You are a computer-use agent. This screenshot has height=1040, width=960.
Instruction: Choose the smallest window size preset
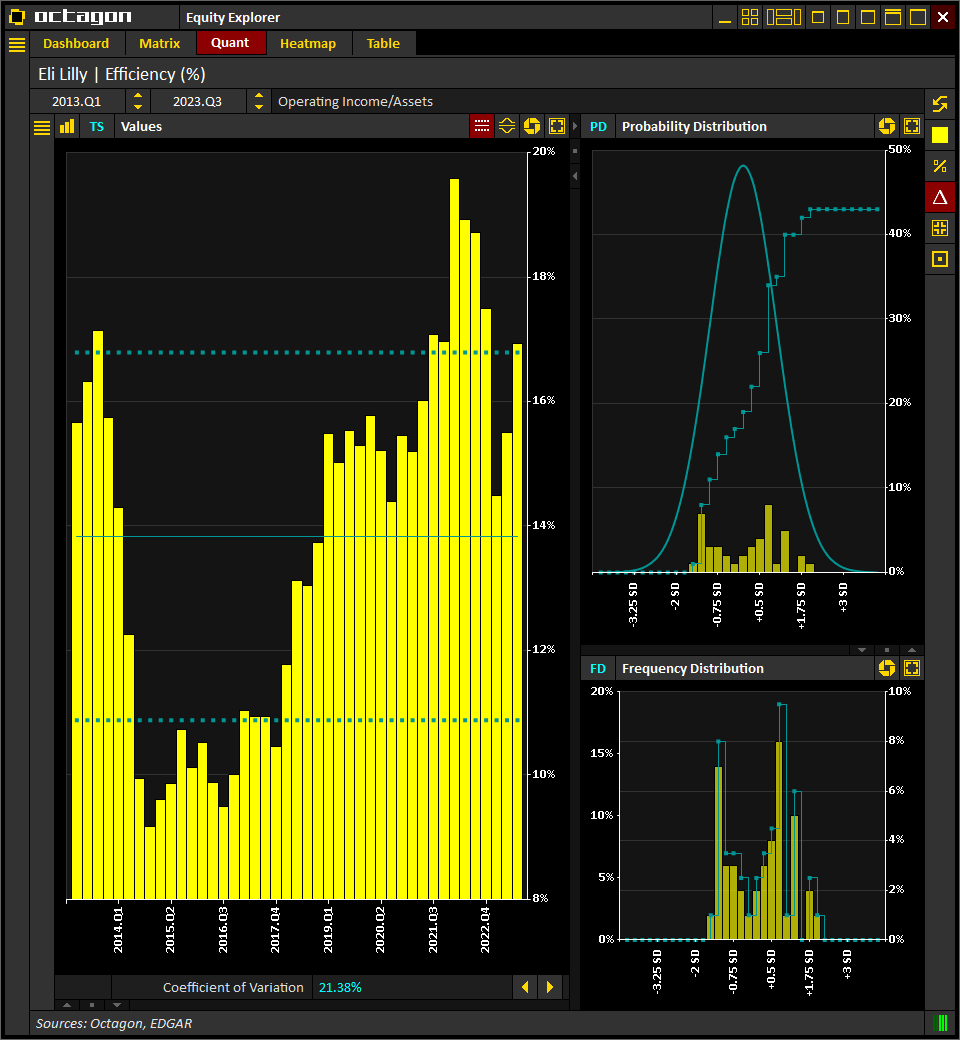pyautogui.click(x=818, y=17)
